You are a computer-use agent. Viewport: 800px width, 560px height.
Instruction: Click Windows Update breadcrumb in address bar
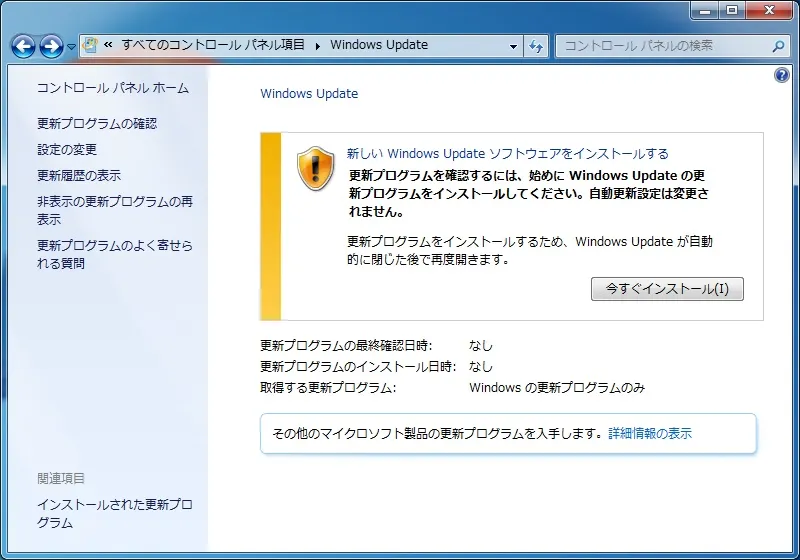click(x=379, y=45)
